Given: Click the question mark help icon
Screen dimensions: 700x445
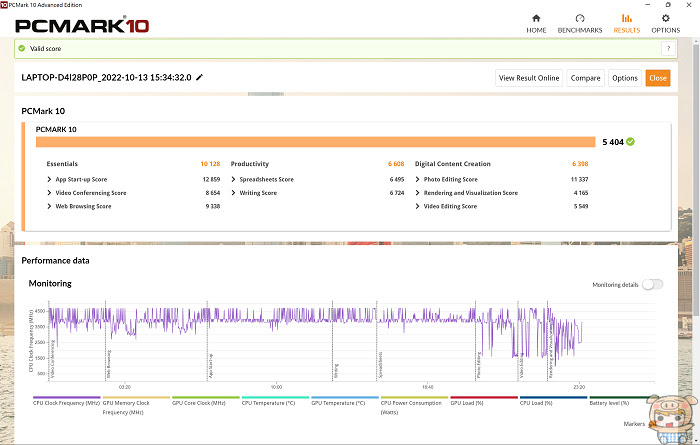Looking at the screenshot, I should point(668,49).
